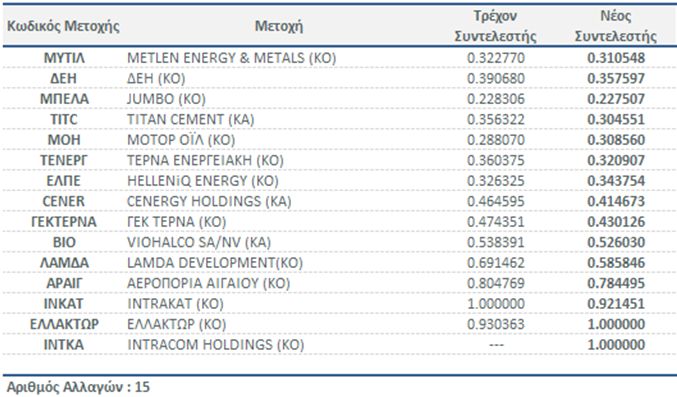Click ΓΕΚΤΕΡΝΑ new coefficient 0.430126

coord(616,222)
